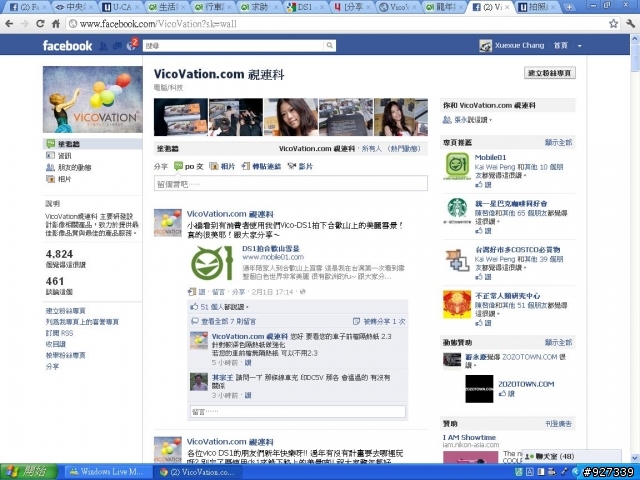Image resolution: width=640 pixels, height=480 pixels.
Task: Open messages icon in Facebook header
Action: click(117, 46)
